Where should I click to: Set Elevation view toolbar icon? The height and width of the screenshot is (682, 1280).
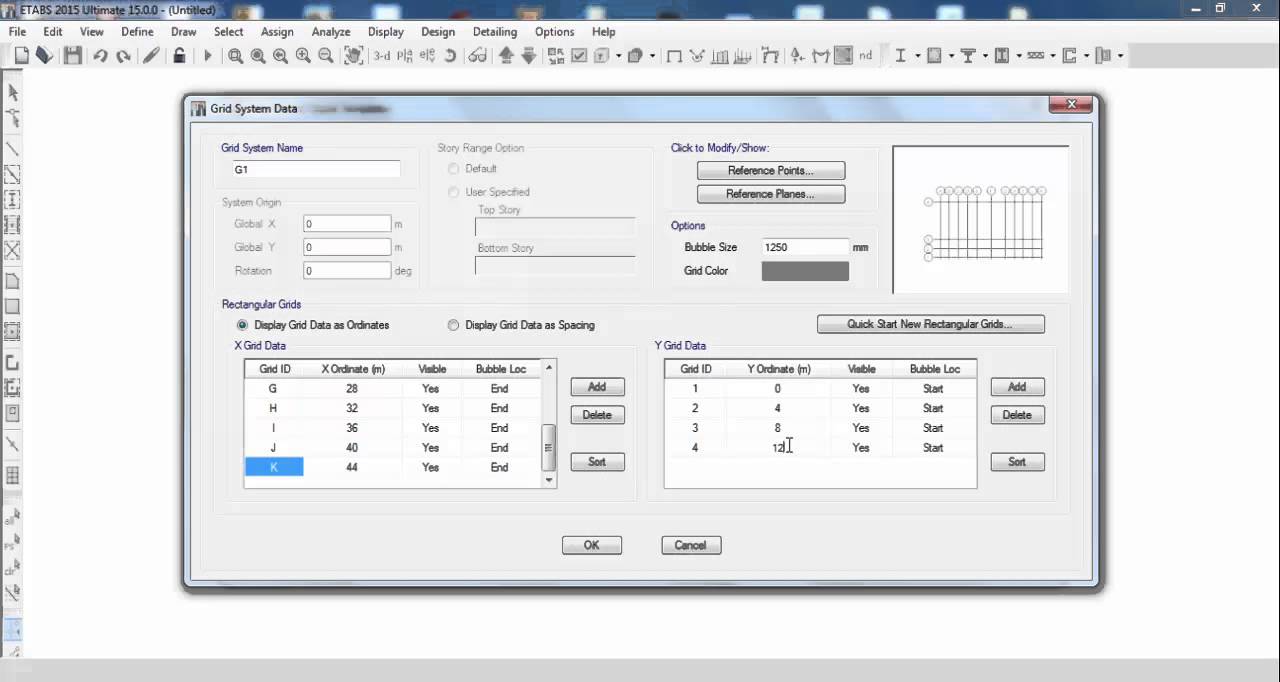(427, 56)
